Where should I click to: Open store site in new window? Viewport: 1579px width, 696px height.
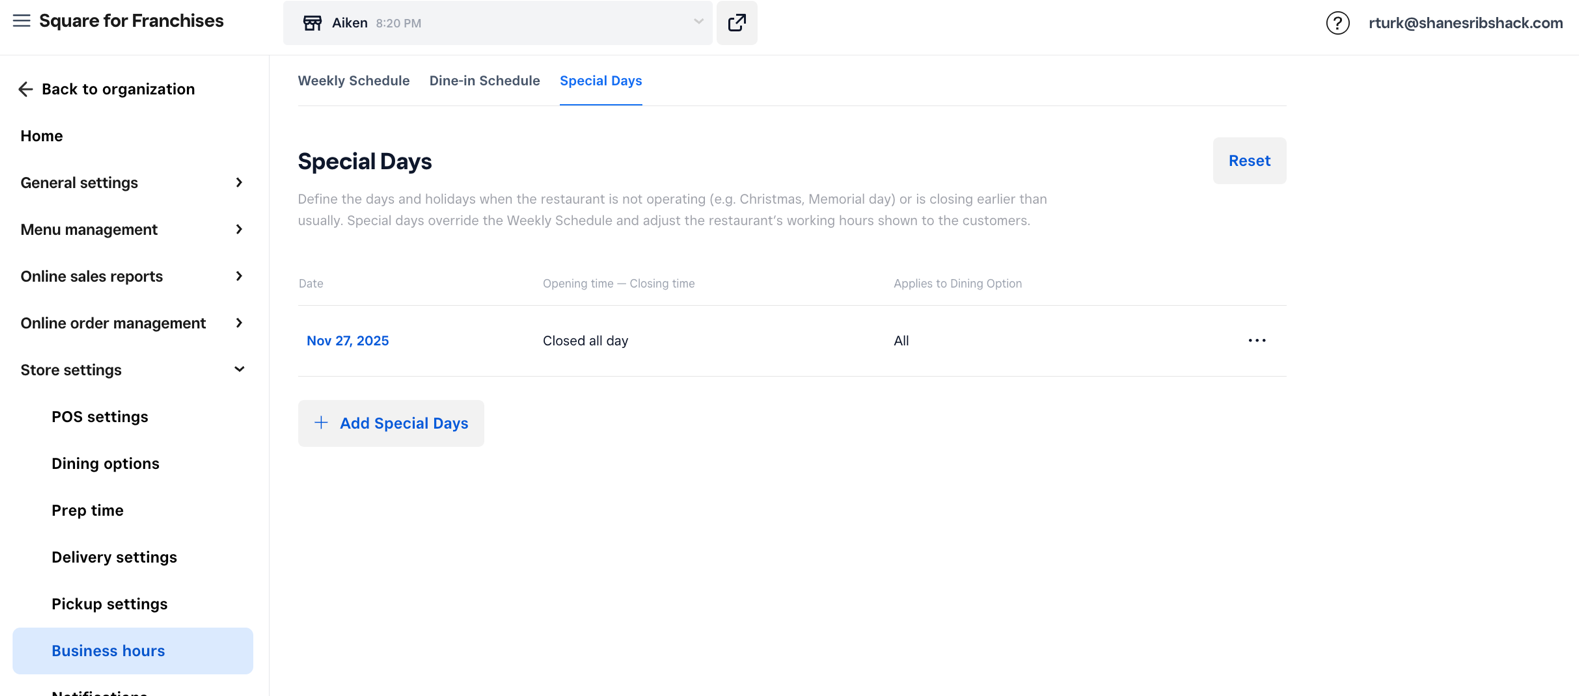click(x=737, y=23)
